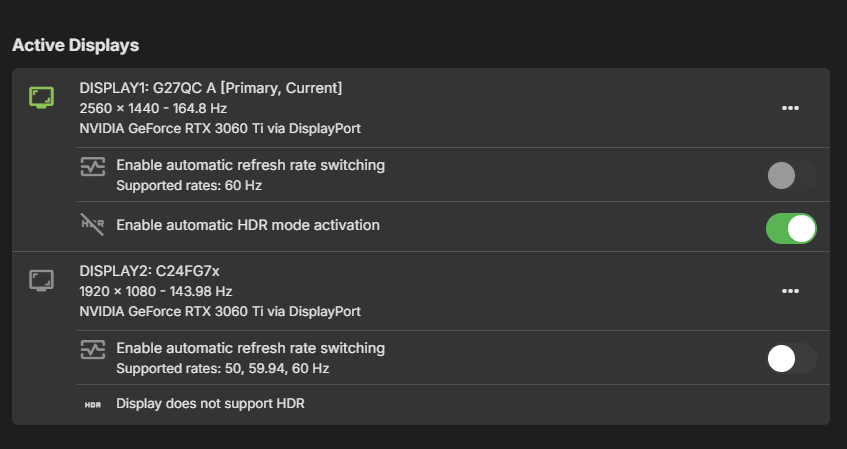This screenshot has width=847, height=449.
Task: Click the refresh rate icon under DISPLAY1
Action: click(x=92, y=166)
